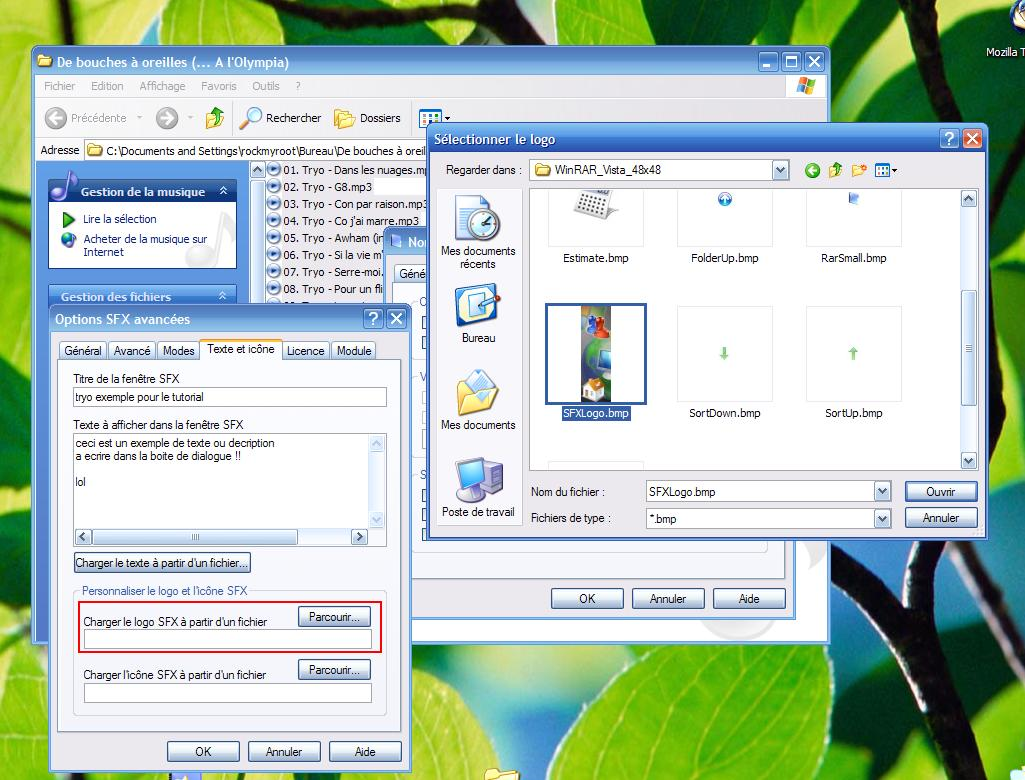Screen dimensions: 1025x780
Task: Click Rechercher in Explorer toolbar
Action: click(x=282, y=118)
